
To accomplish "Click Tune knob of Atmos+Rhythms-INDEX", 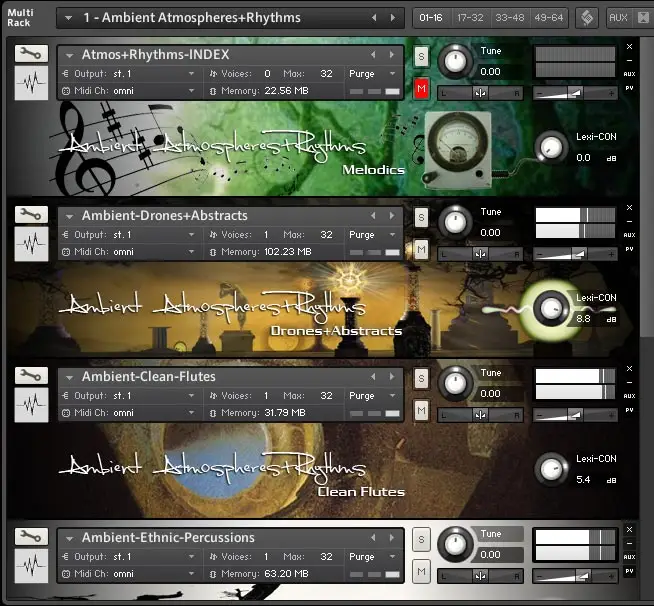I will [455, 61].
